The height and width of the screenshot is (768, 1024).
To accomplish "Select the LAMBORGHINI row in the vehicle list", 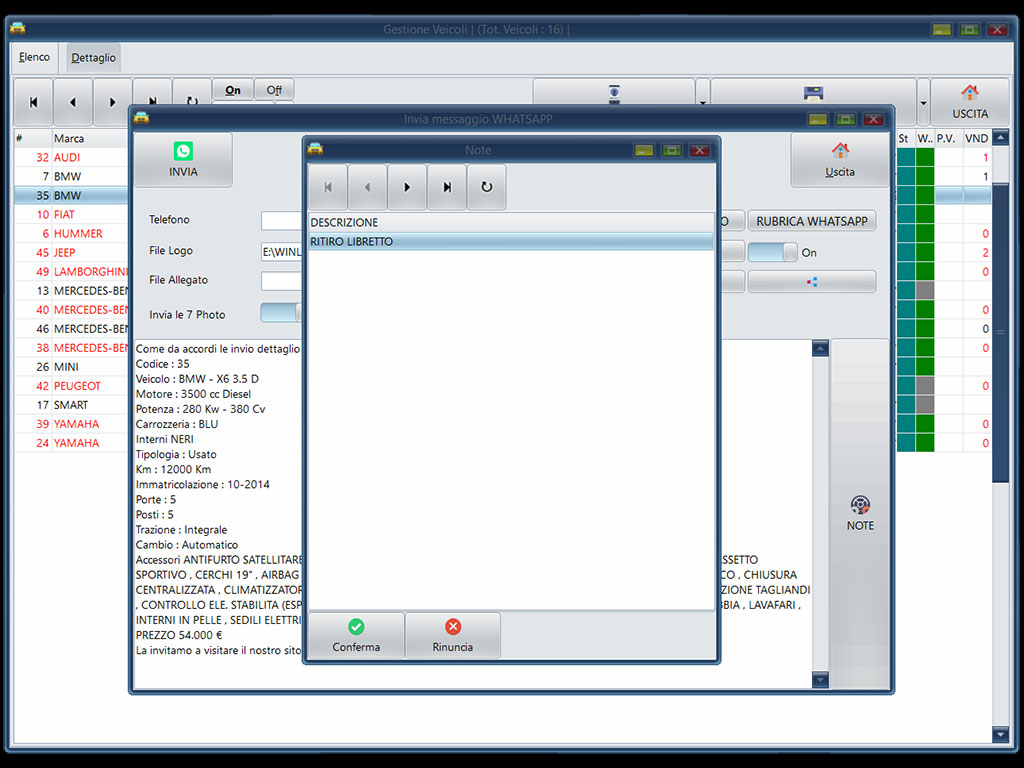I will pyautogui.click(x=72, y=272).
